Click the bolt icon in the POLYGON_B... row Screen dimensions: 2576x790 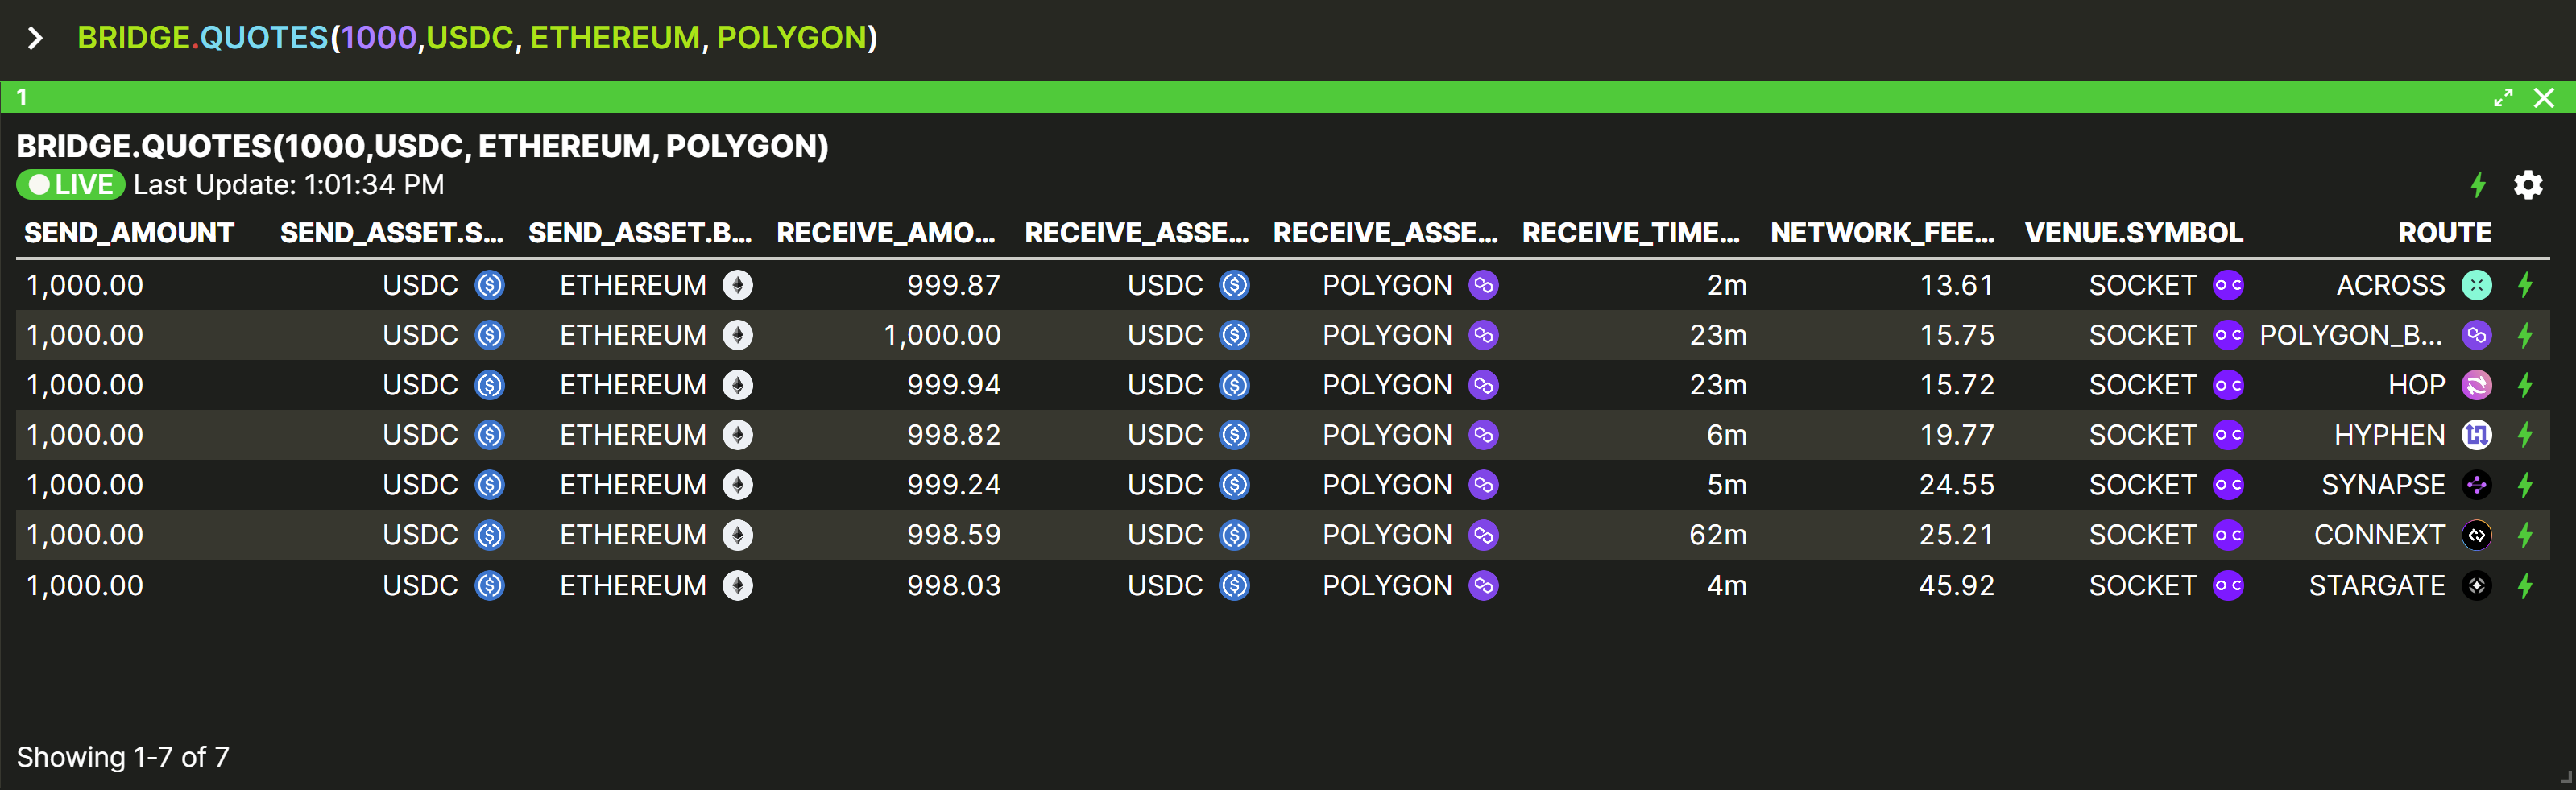[x=2525, y=335]
